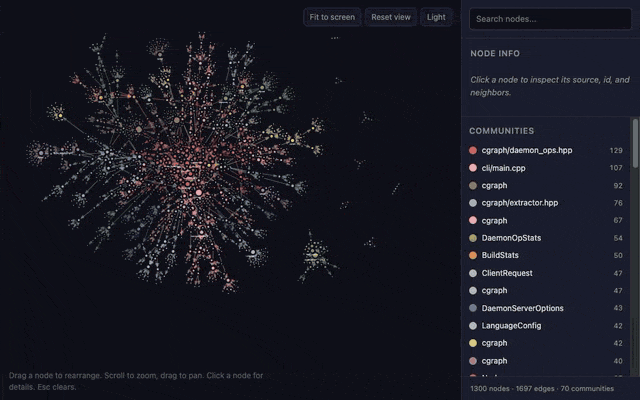Click the olive swatch beside DaemonOpStats

pyautogui.click(x=473, y=238)
